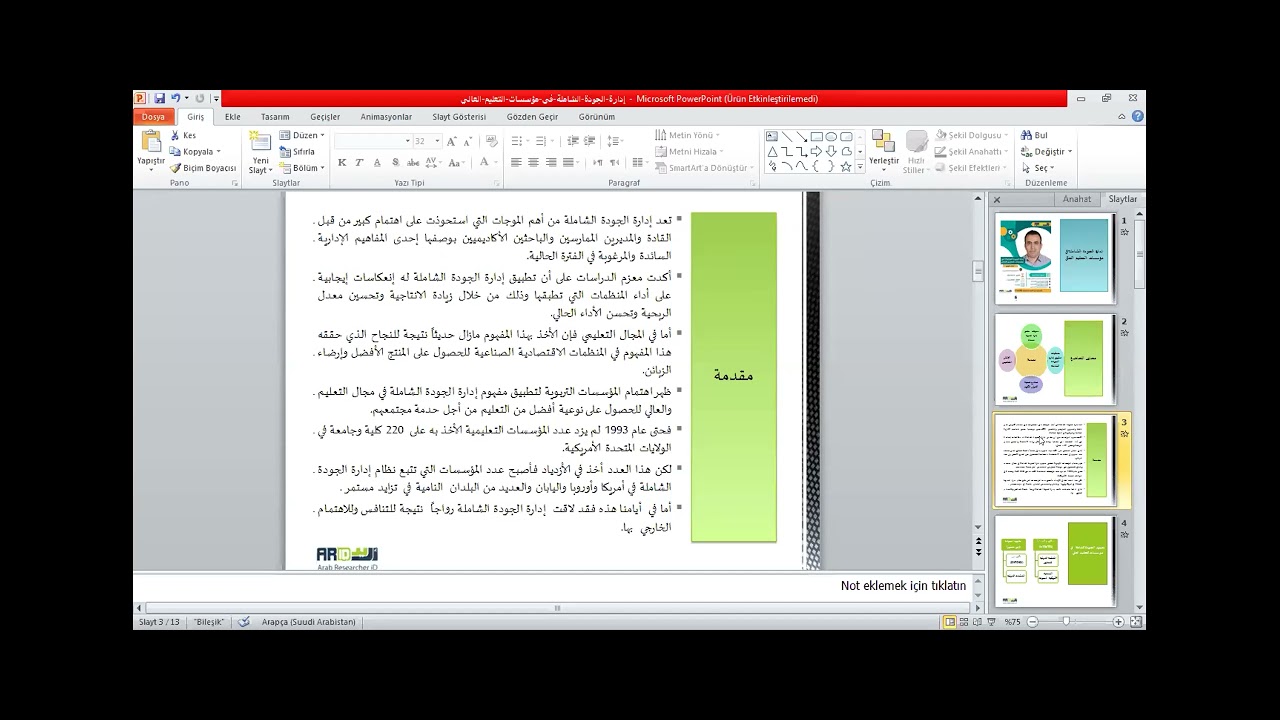
Task: Open the Düzen layout dropdown
Action: 301,135
